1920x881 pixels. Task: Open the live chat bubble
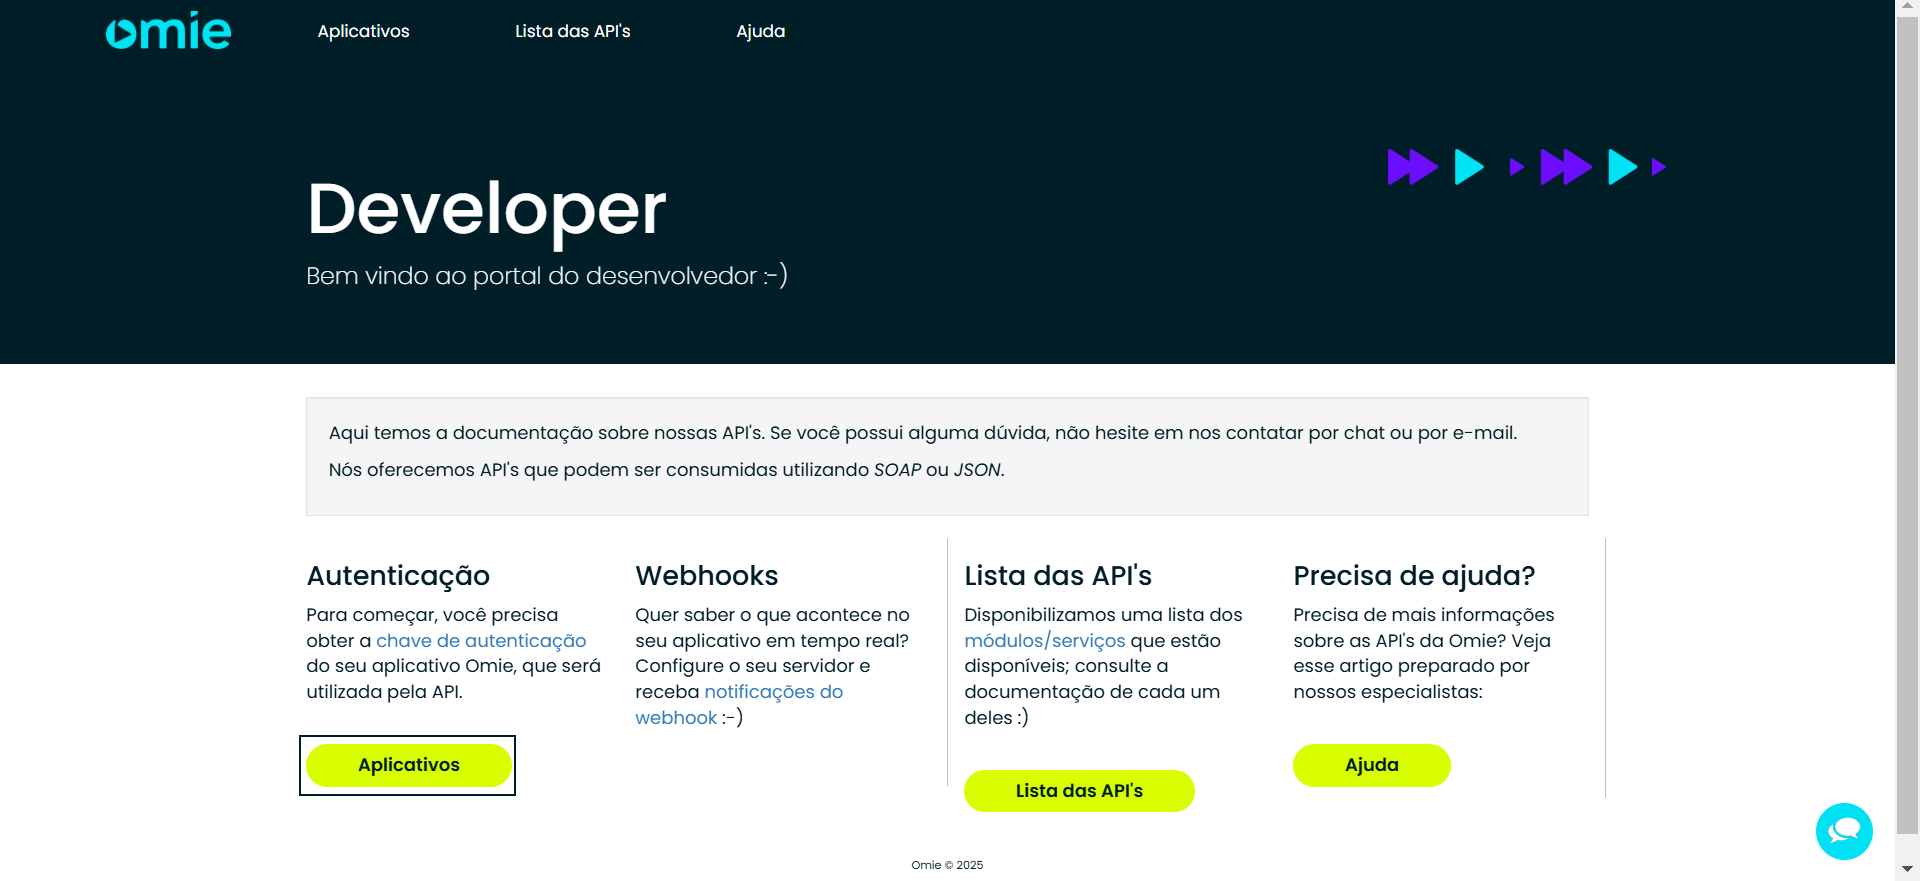coord(1844,831)
